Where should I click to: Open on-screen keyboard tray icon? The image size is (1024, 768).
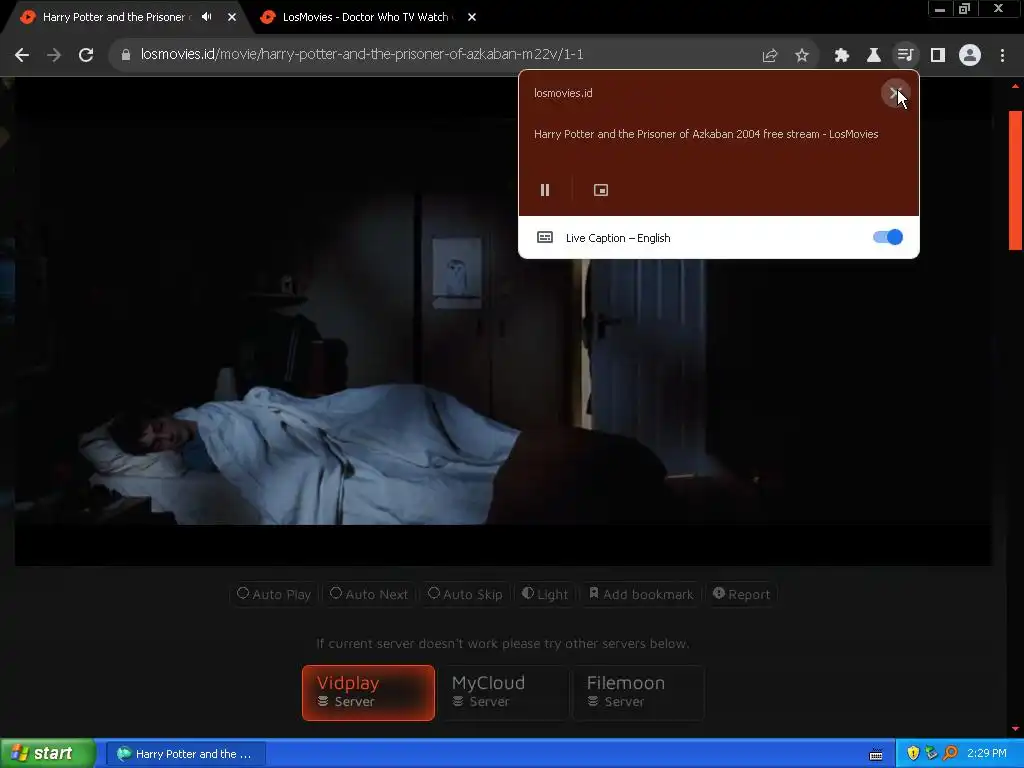(x=876, y=754)
